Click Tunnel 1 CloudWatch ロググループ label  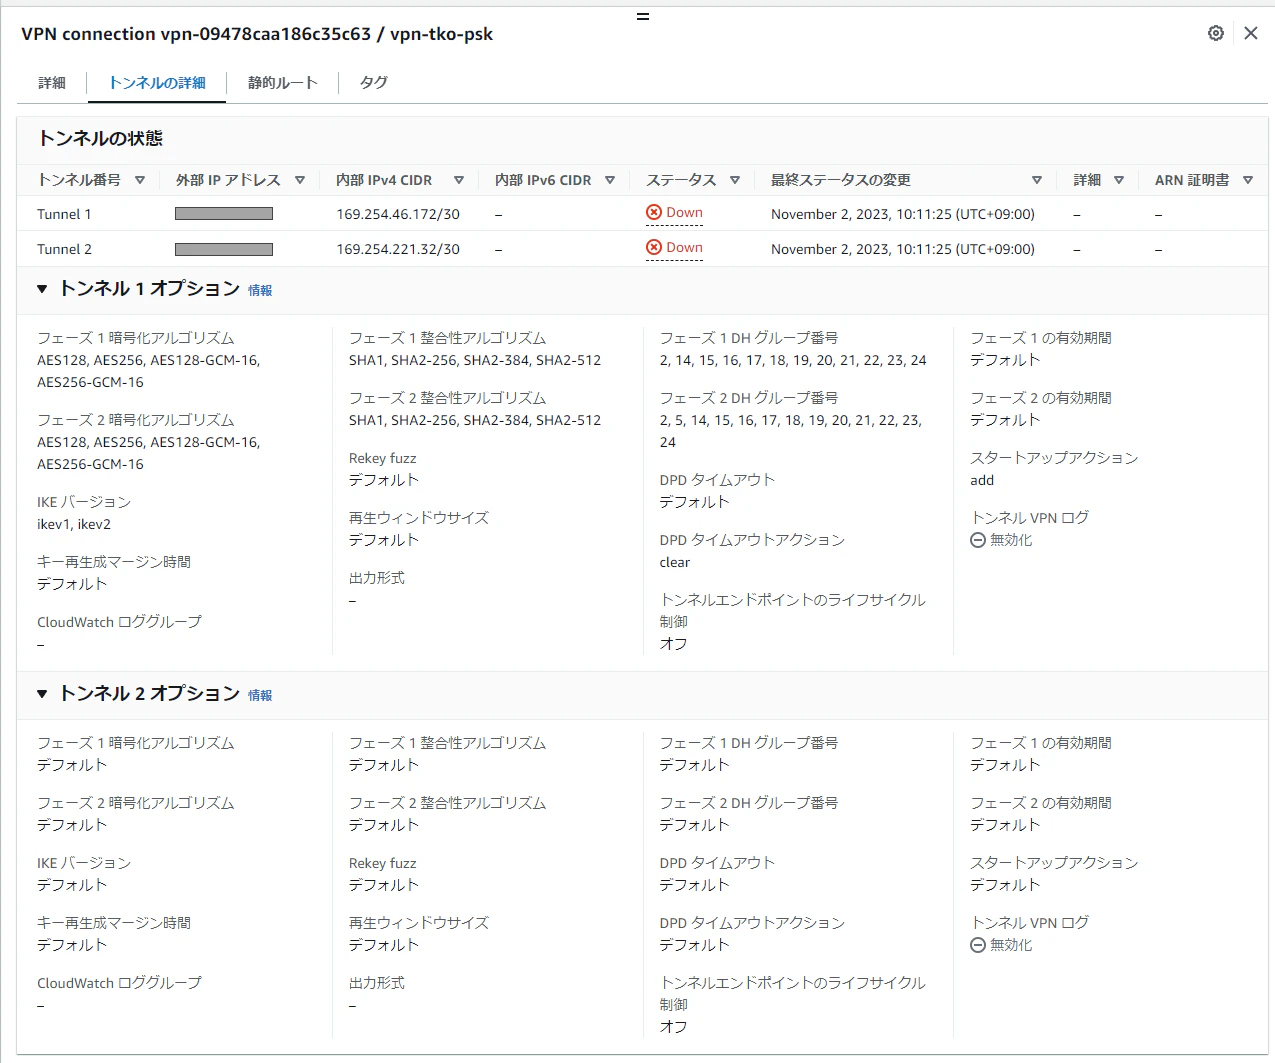(x=119, y=622)
